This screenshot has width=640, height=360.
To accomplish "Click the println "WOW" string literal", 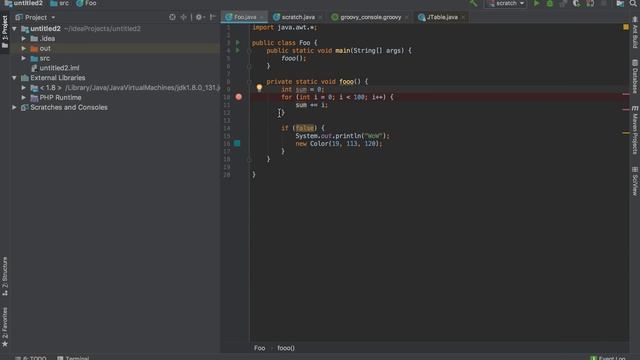I will pos(373,136).
